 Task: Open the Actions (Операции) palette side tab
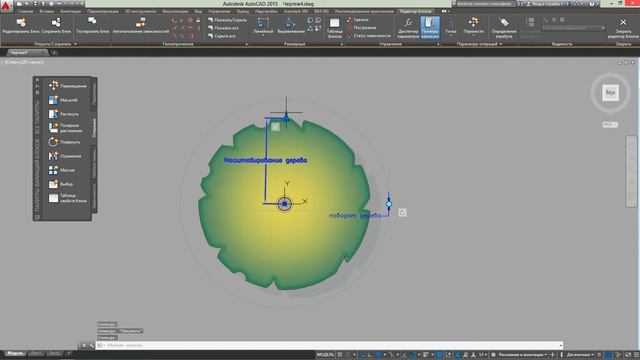point(94,128)
